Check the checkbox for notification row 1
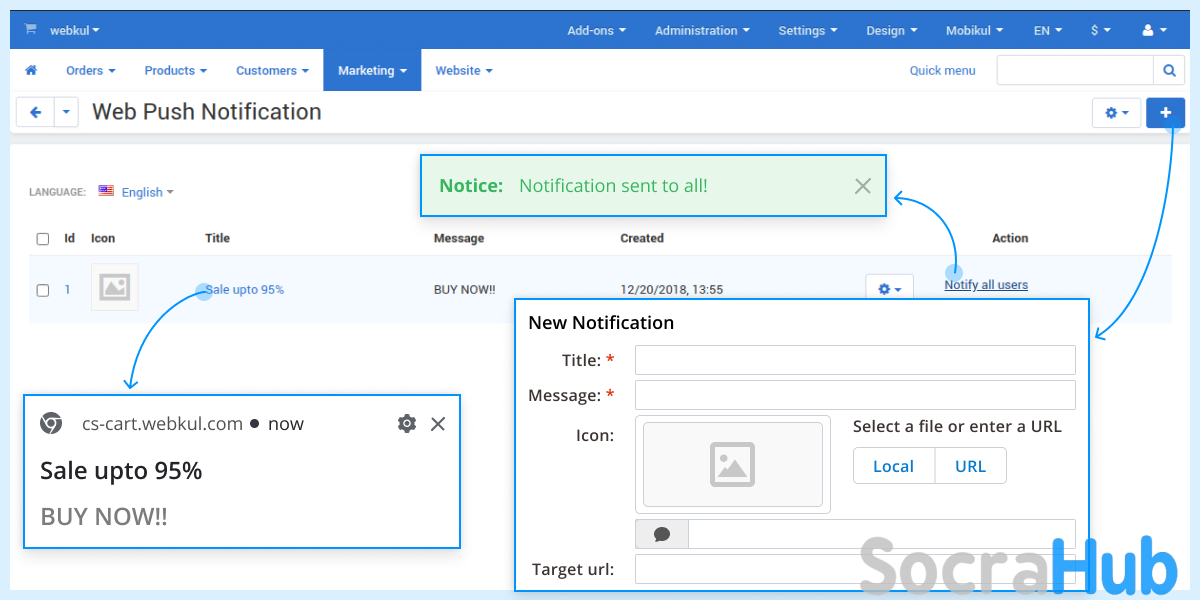Screen dimensions: 1200x600 point(43,290)
